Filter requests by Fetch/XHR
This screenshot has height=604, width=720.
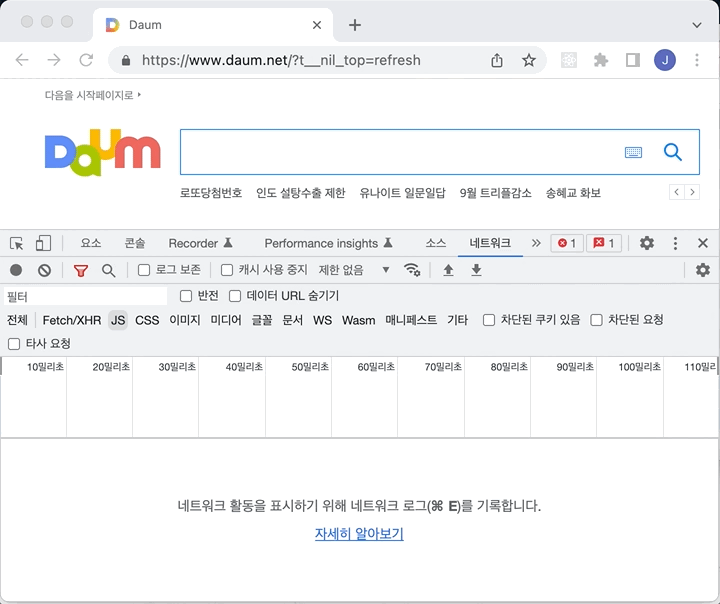coord(72,320)
